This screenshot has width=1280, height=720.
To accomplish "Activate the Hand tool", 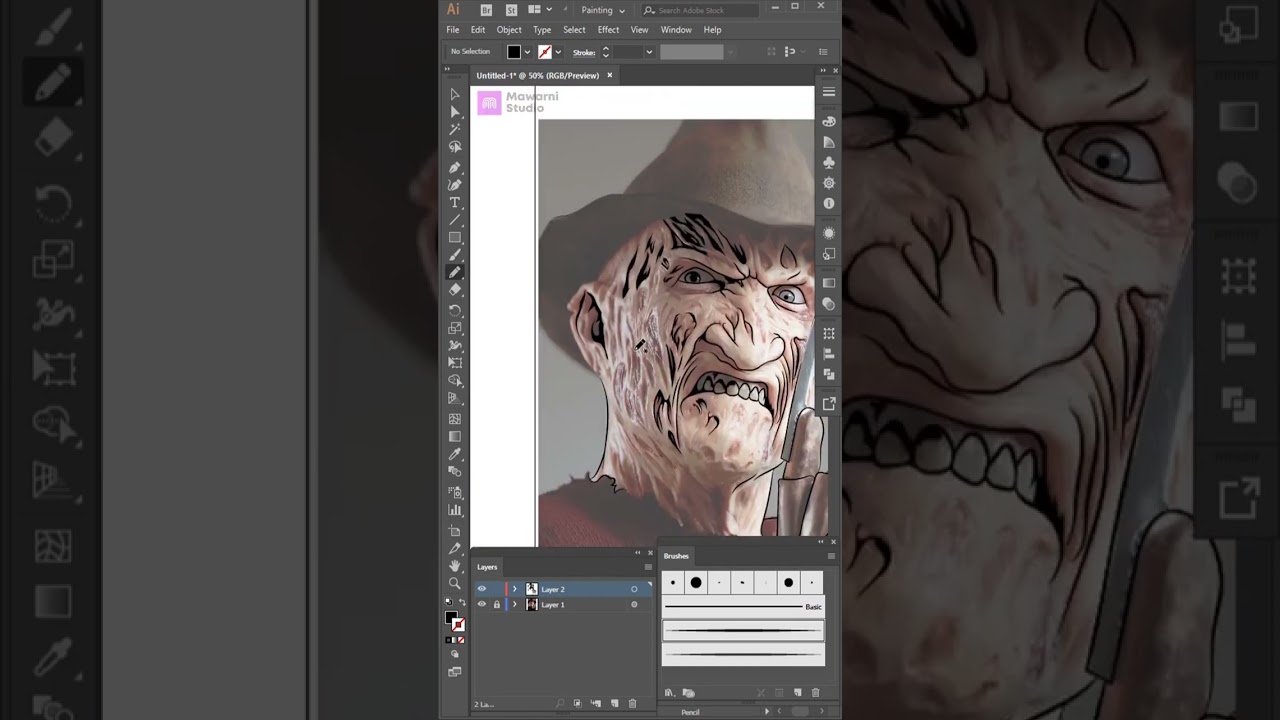I will (455, 566).
